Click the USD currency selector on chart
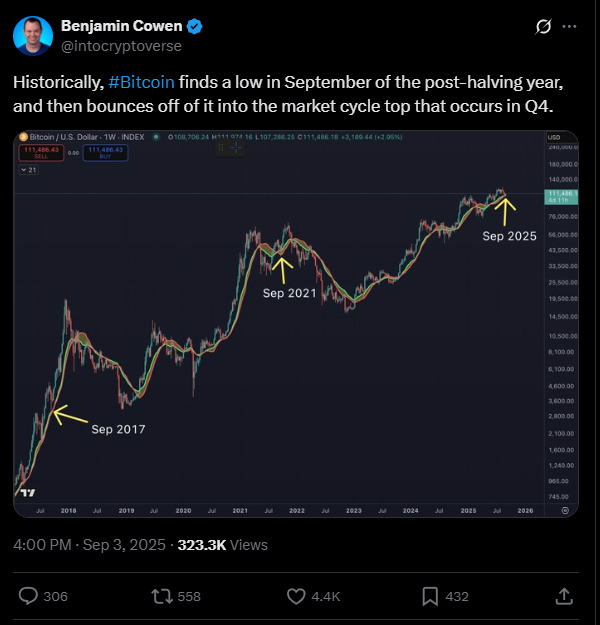 pos(555,138)
